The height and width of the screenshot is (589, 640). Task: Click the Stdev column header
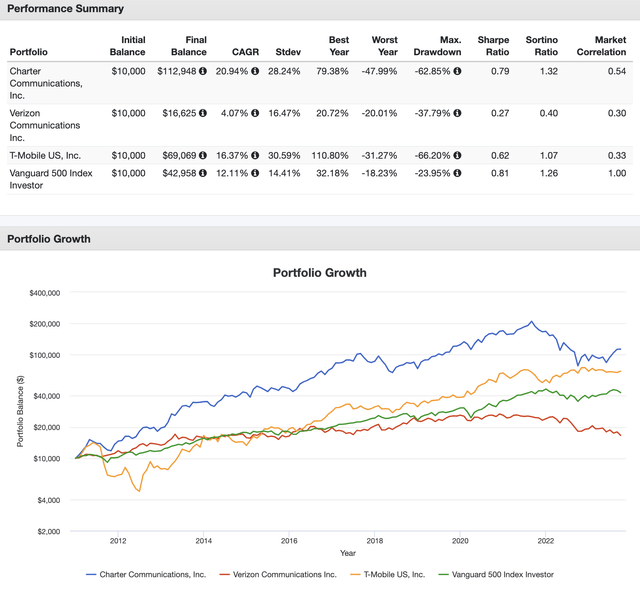pos(288,52)
